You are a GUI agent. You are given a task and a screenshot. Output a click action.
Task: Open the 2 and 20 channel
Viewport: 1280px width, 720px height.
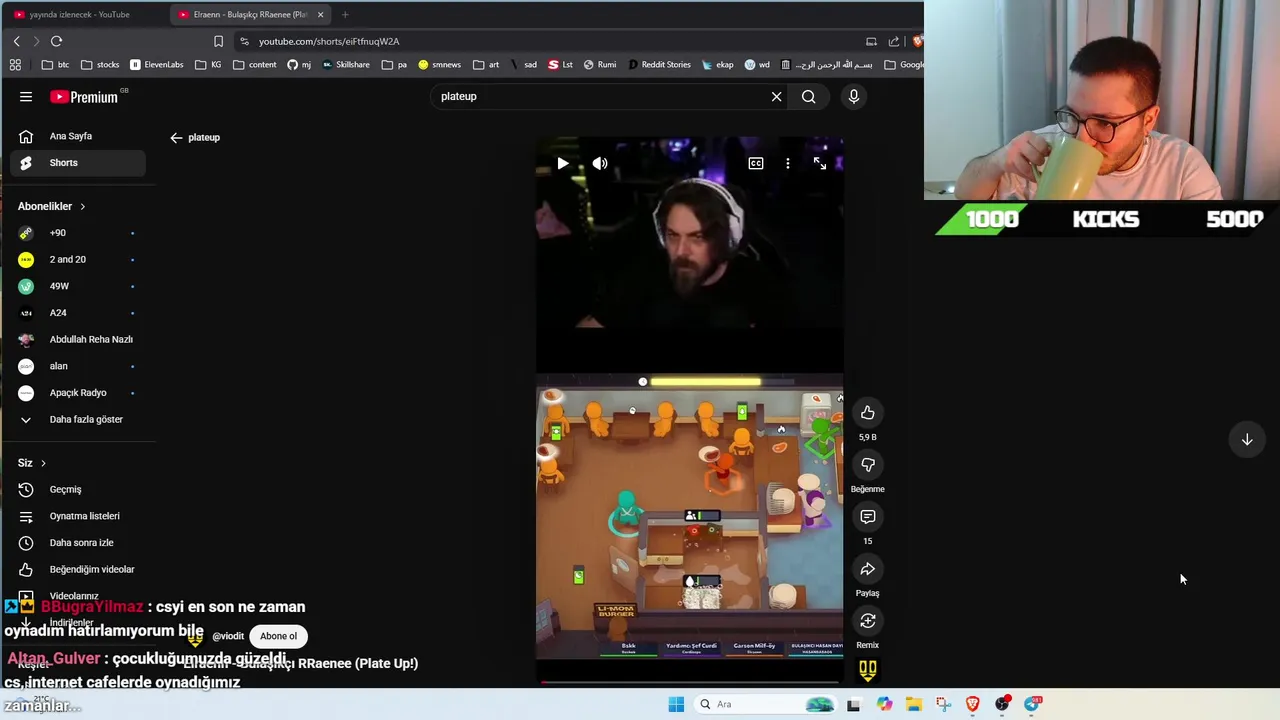78,260
